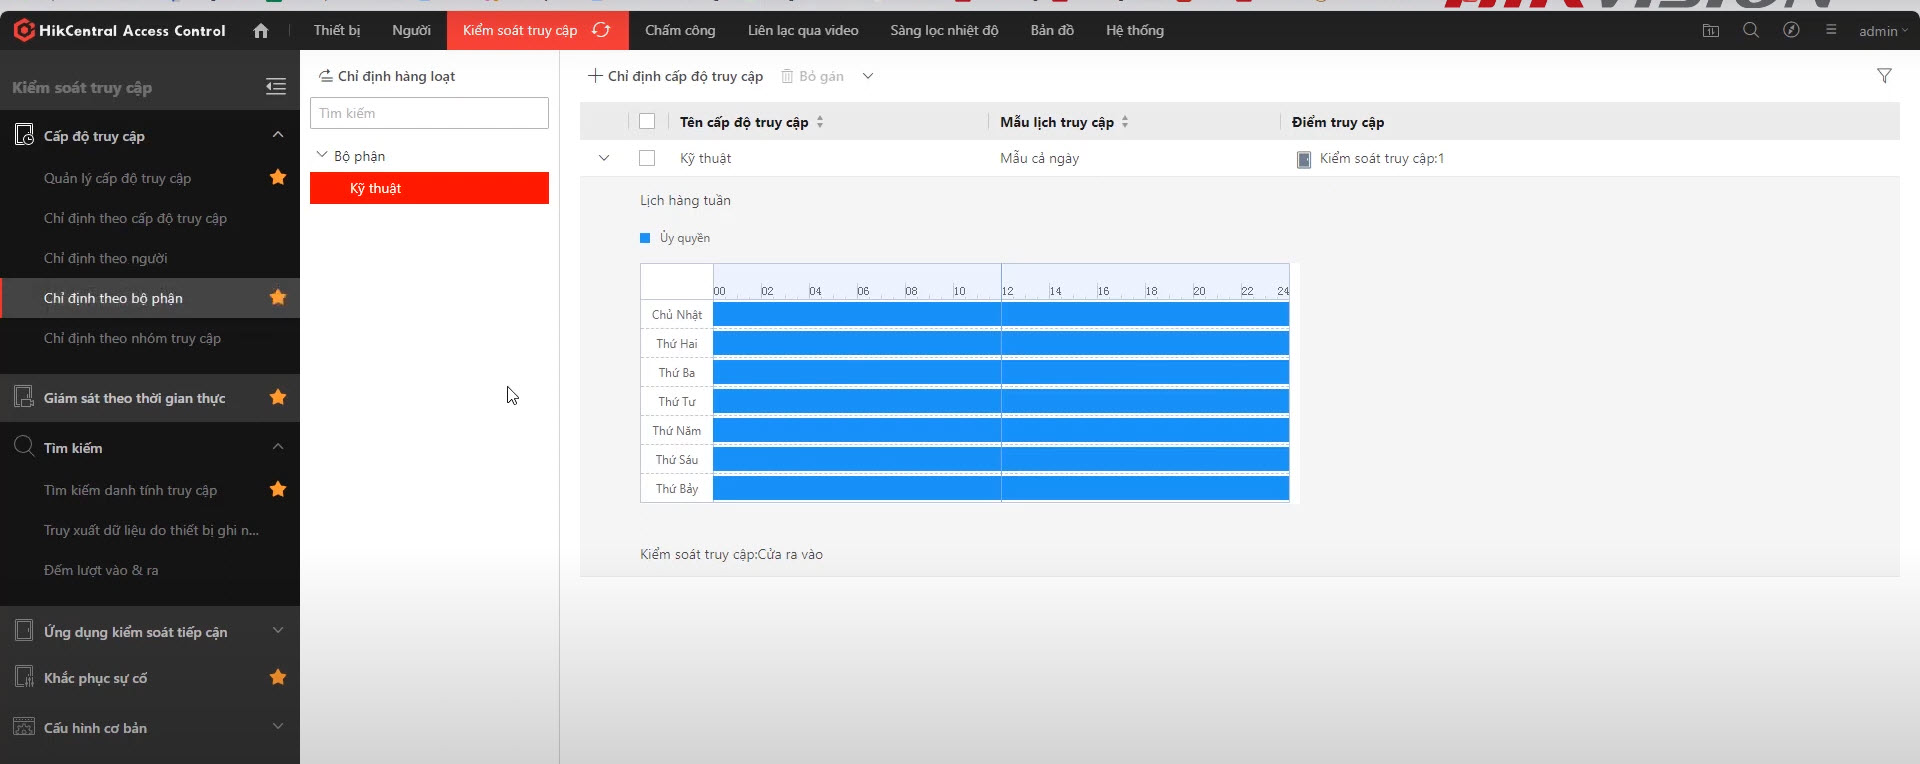This screenshot has width=1920, height=764.
Task: Click Chỉ định cấp độ truy cập button
Action: [676, 76]
